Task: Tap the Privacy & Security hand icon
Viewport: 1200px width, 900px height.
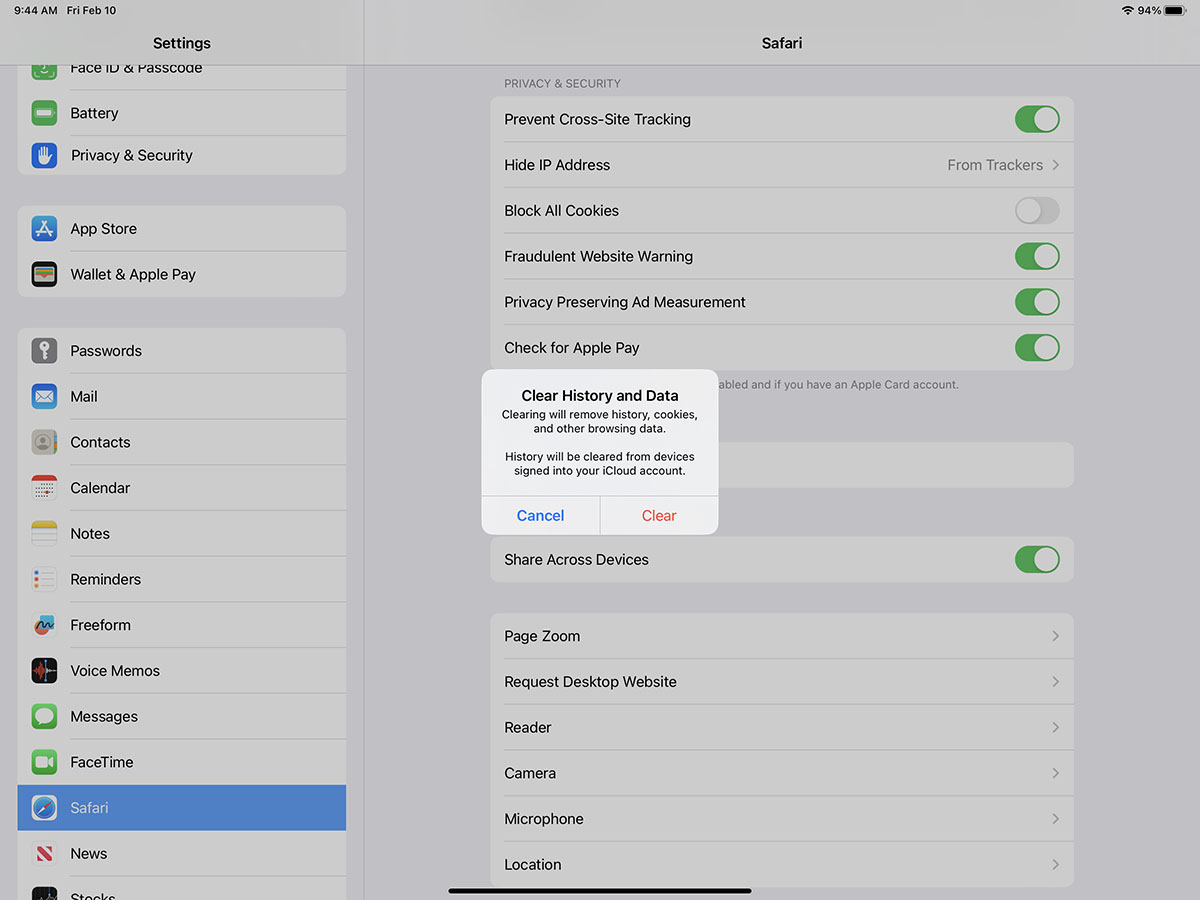Action: pos(44,155)
